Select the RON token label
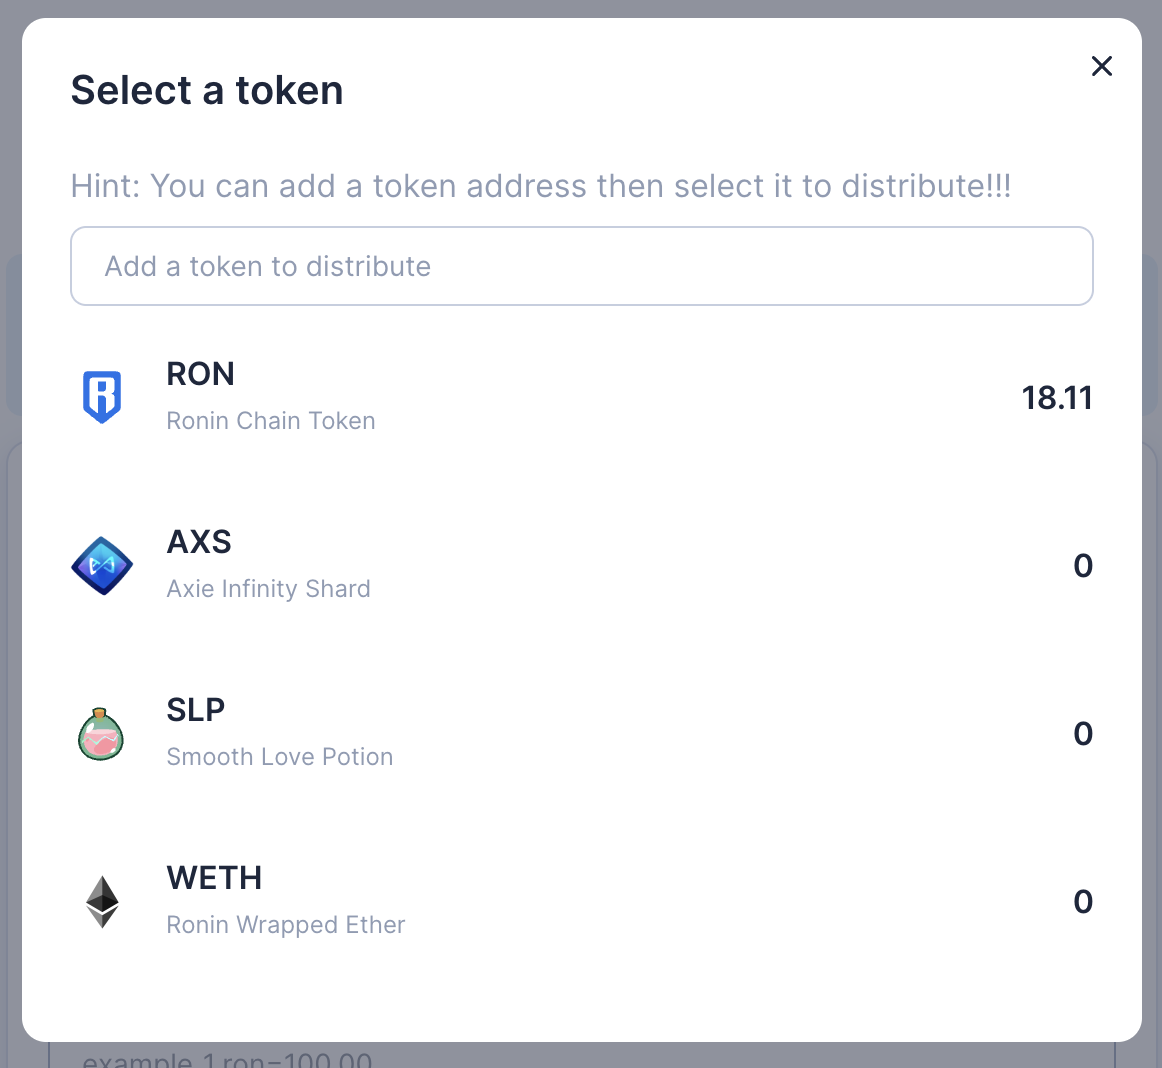Image resolution: width=1162 pixels, height=1068 pixels. click(200, 374)
